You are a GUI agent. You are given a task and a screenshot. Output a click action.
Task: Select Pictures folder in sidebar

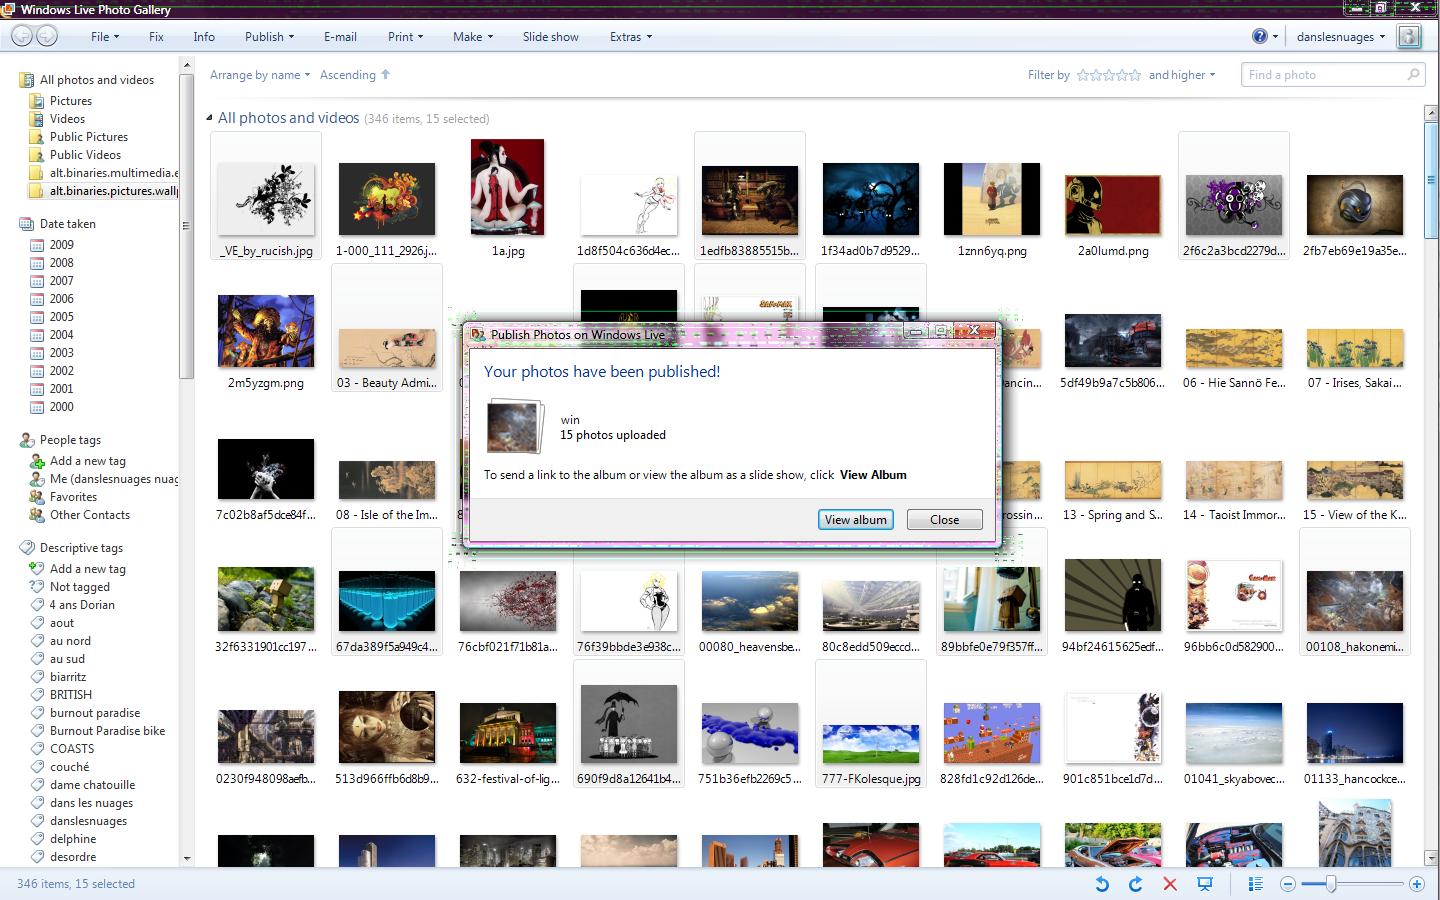point(71,101)
